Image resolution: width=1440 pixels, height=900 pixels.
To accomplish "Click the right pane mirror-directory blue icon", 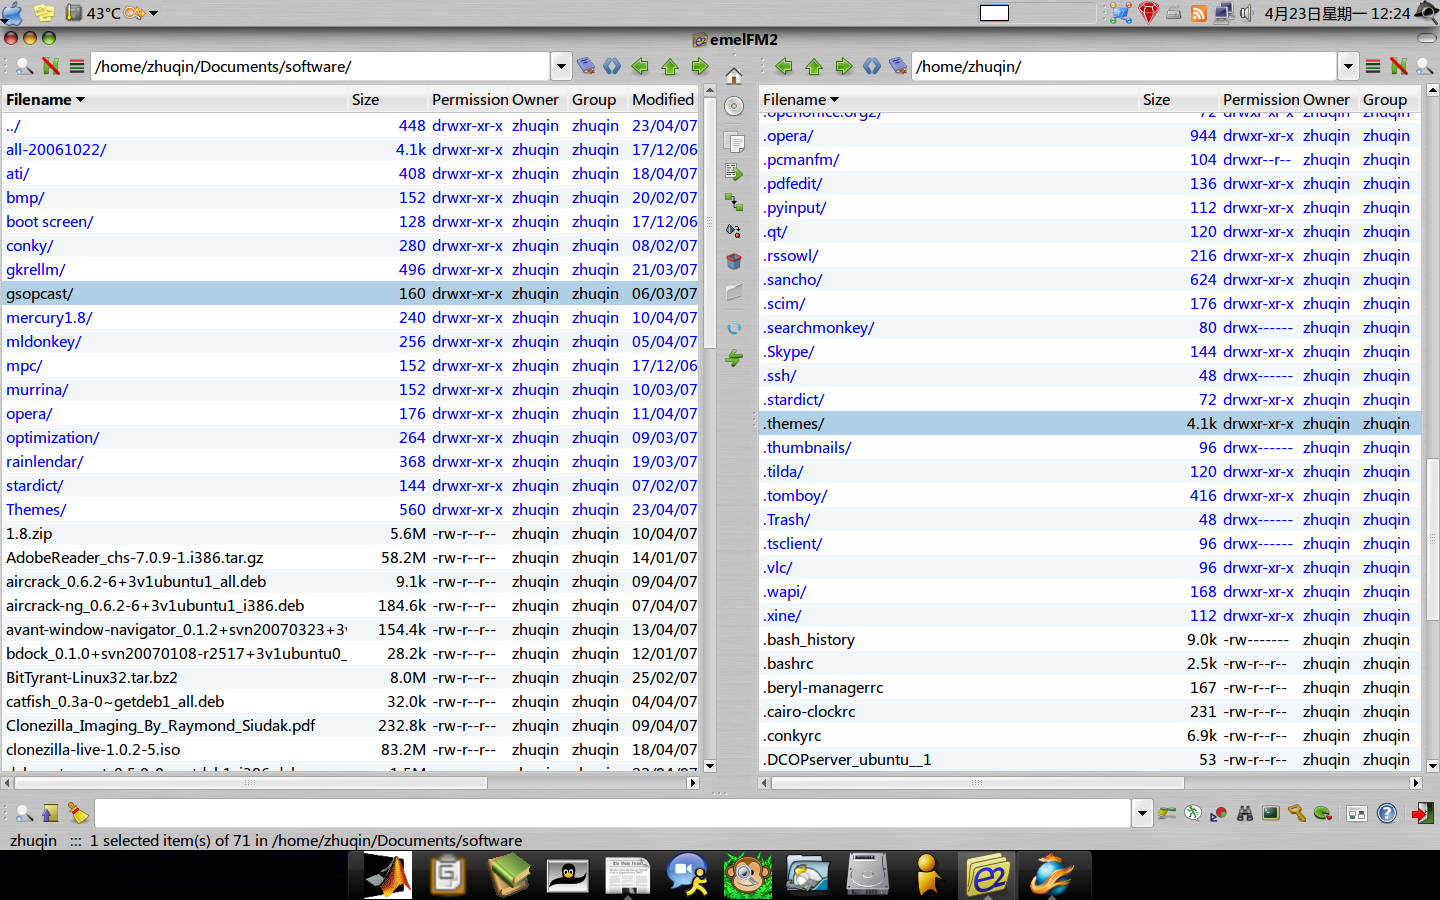I will [x=872, y=66].
